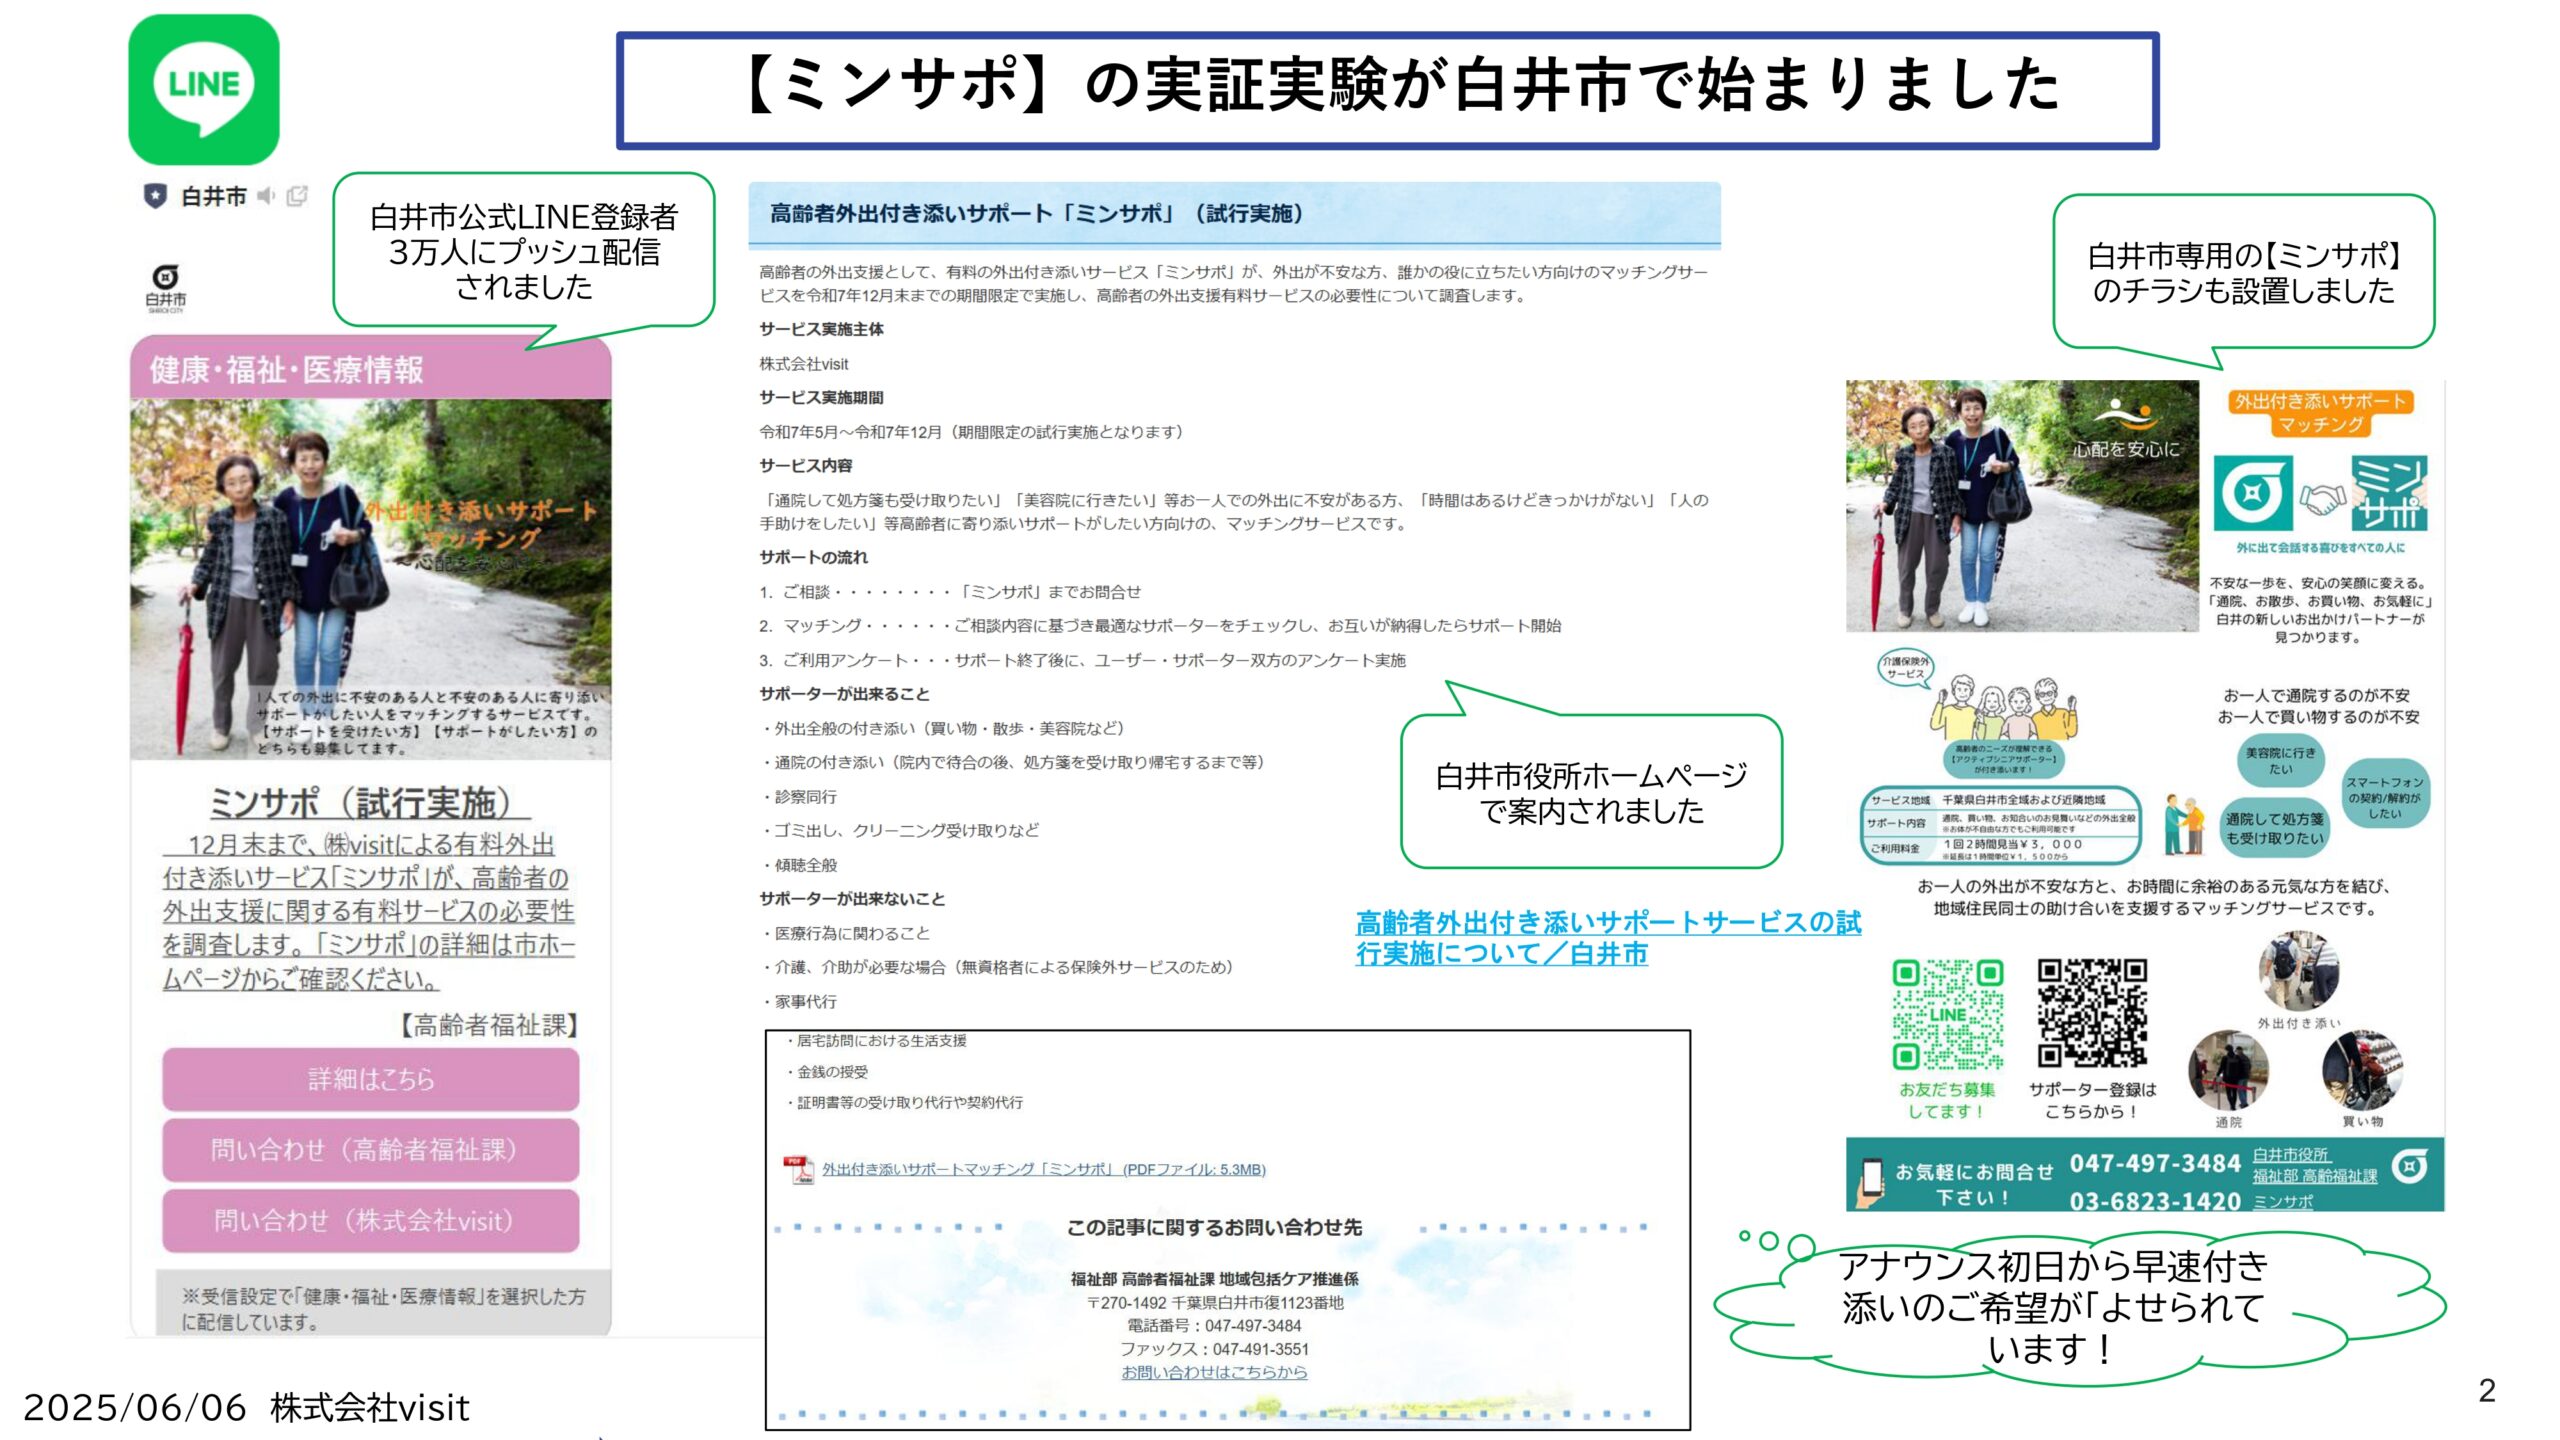Click the LINE message photo of two women

tap(371, 579)
